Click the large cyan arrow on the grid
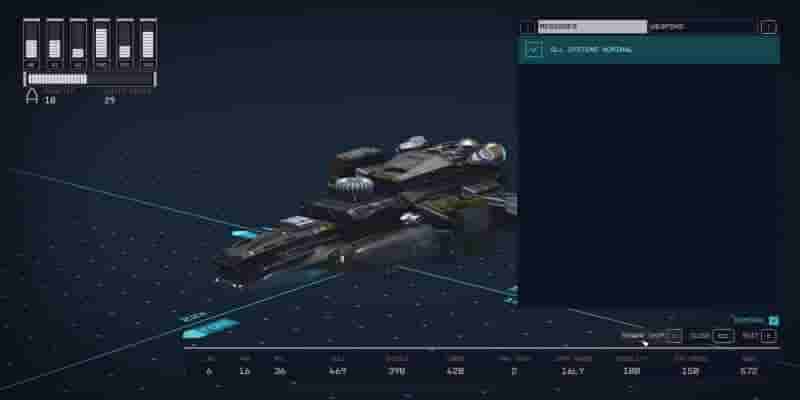 click(210, 329)
